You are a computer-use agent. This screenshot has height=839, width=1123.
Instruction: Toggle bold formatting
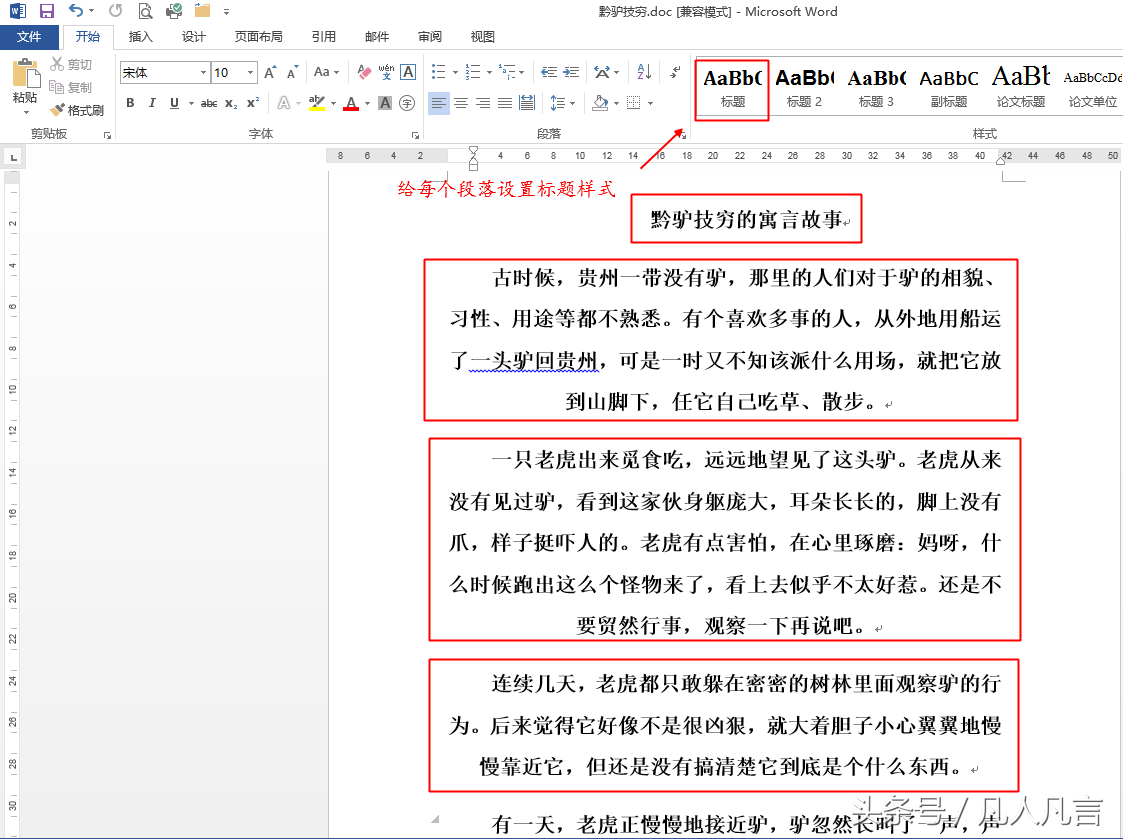[130, 103]
